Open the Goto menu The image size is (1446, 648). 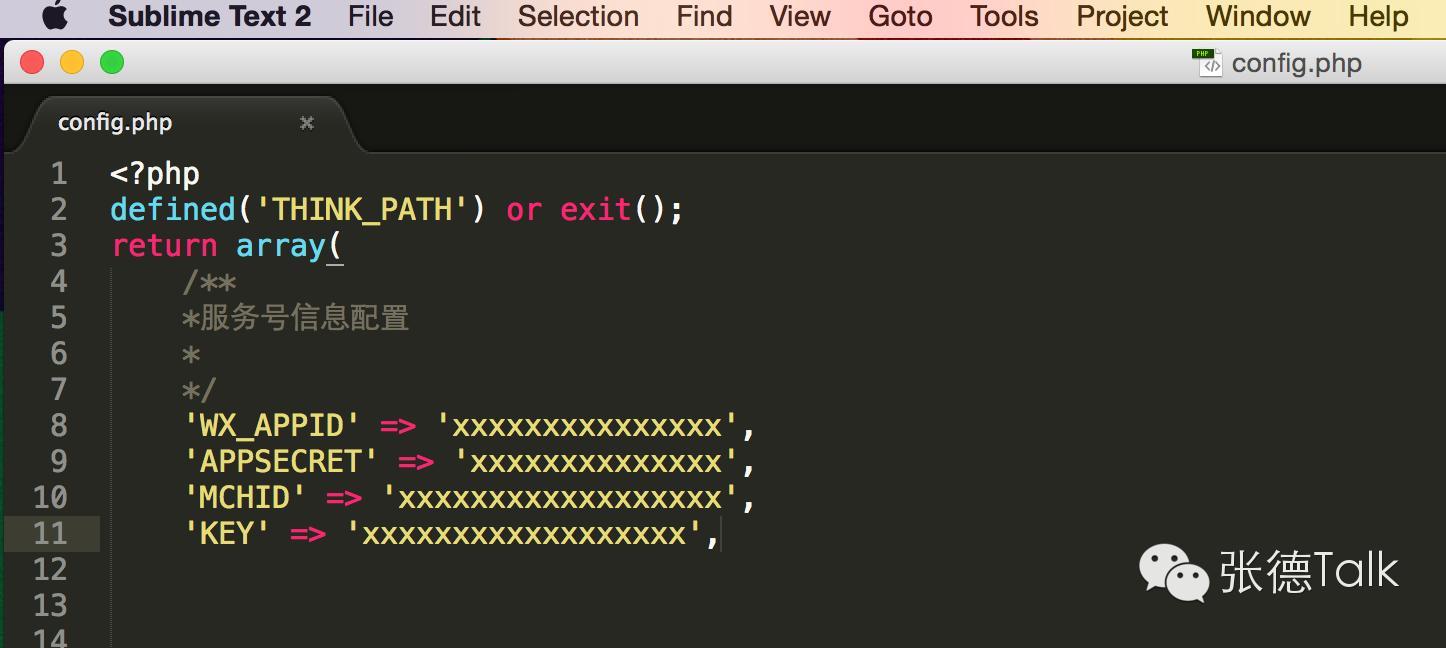900,17
